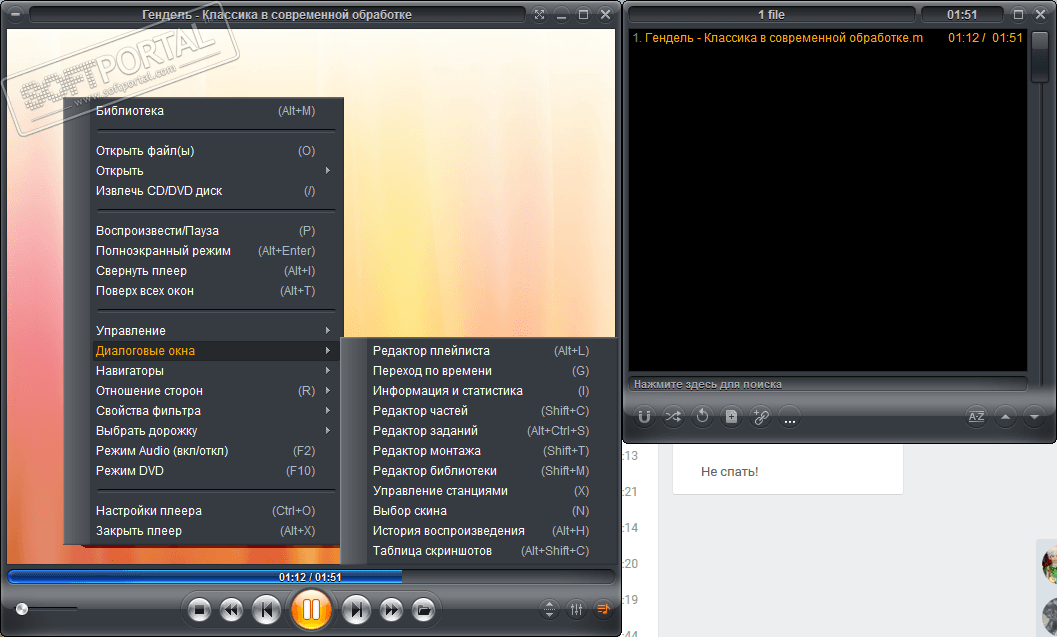Move playlist item up
The image size is (1057, 637).
click(1005, 417)
